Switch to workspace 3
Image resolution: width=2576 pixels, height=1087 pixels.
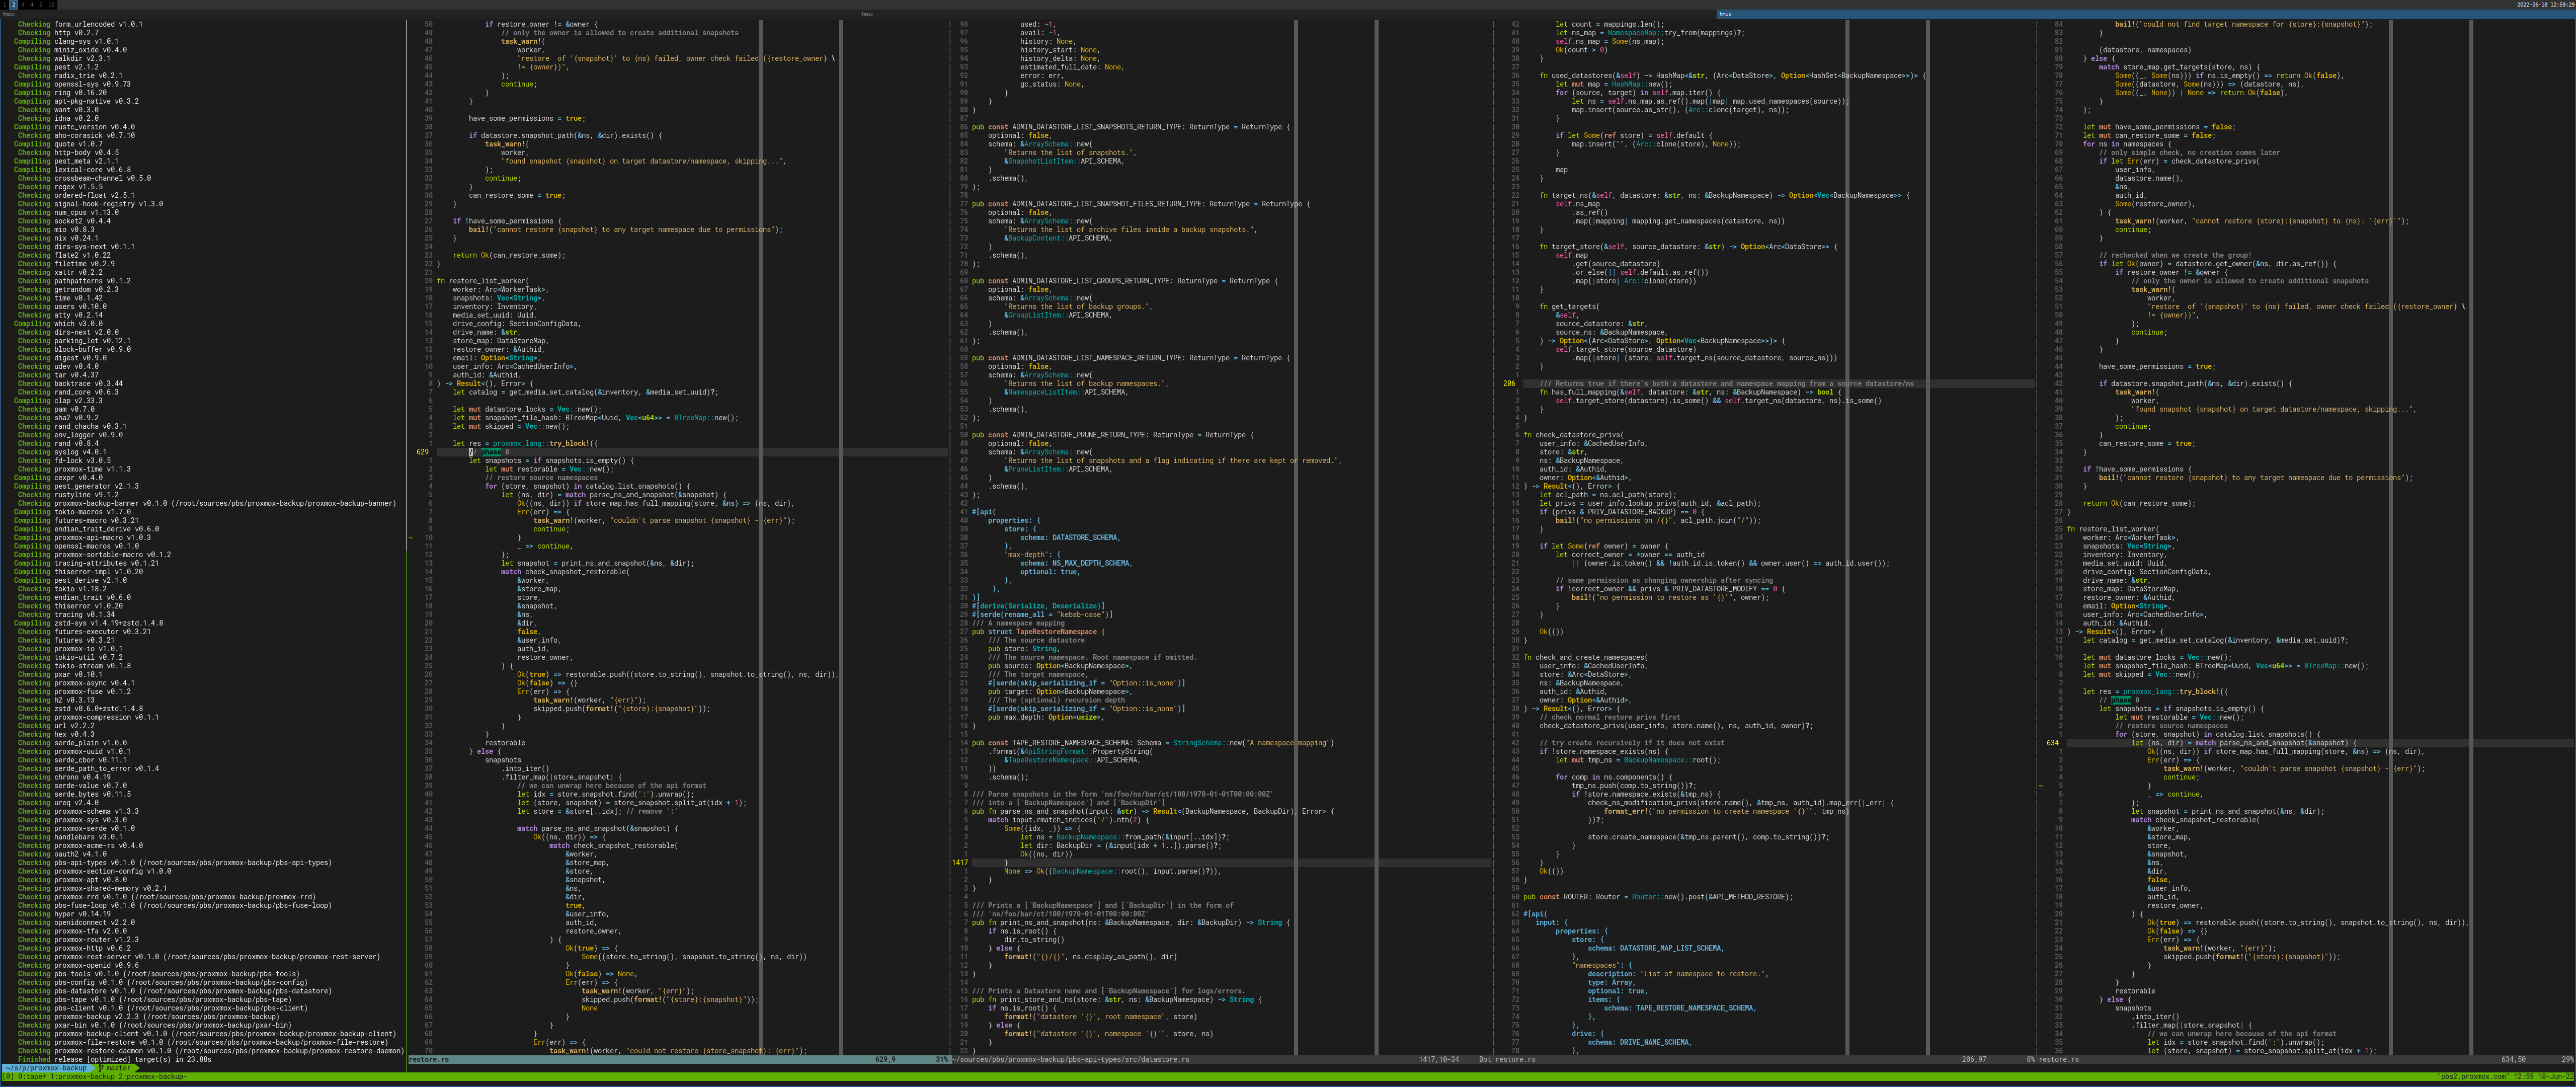23,5
